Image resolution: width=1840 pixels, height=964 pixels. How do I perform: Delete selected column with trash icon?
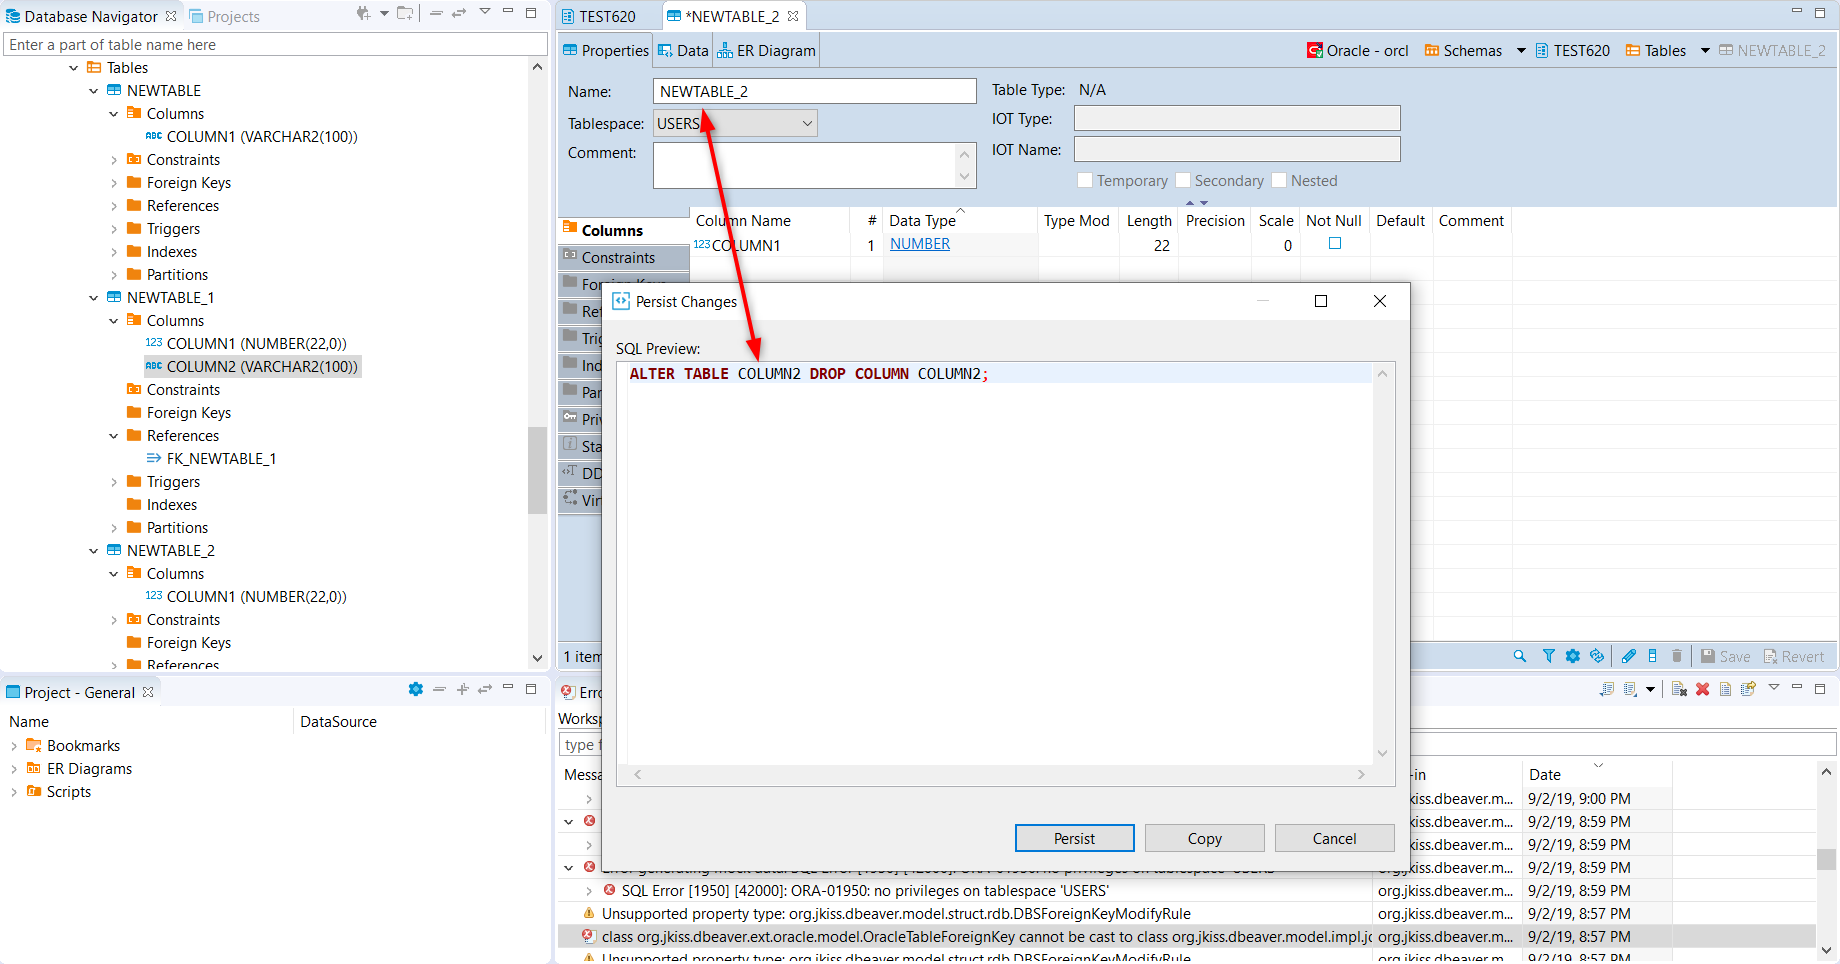coord(1677,656)
